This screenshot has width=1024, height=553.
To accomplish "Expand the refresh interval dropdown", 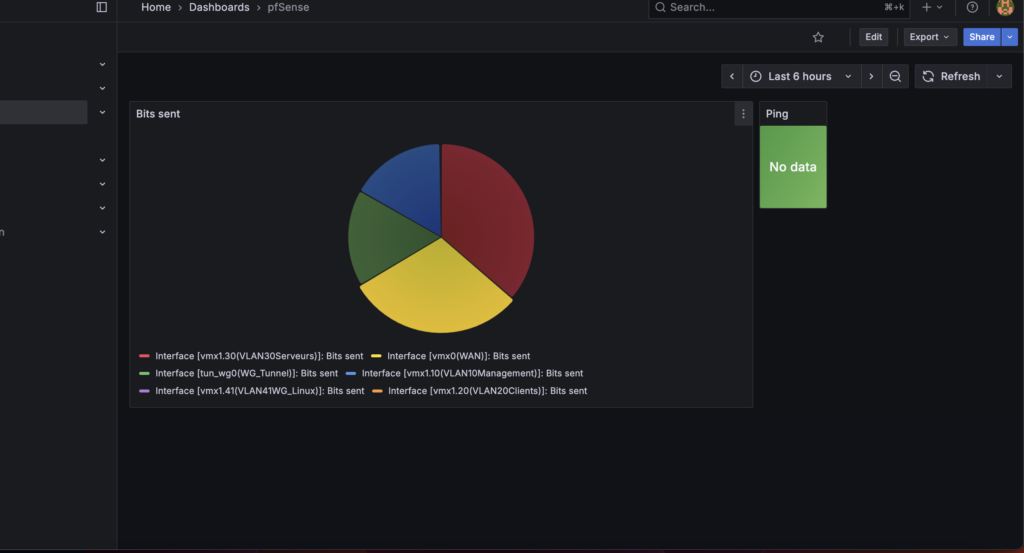I will click(999, 76).
